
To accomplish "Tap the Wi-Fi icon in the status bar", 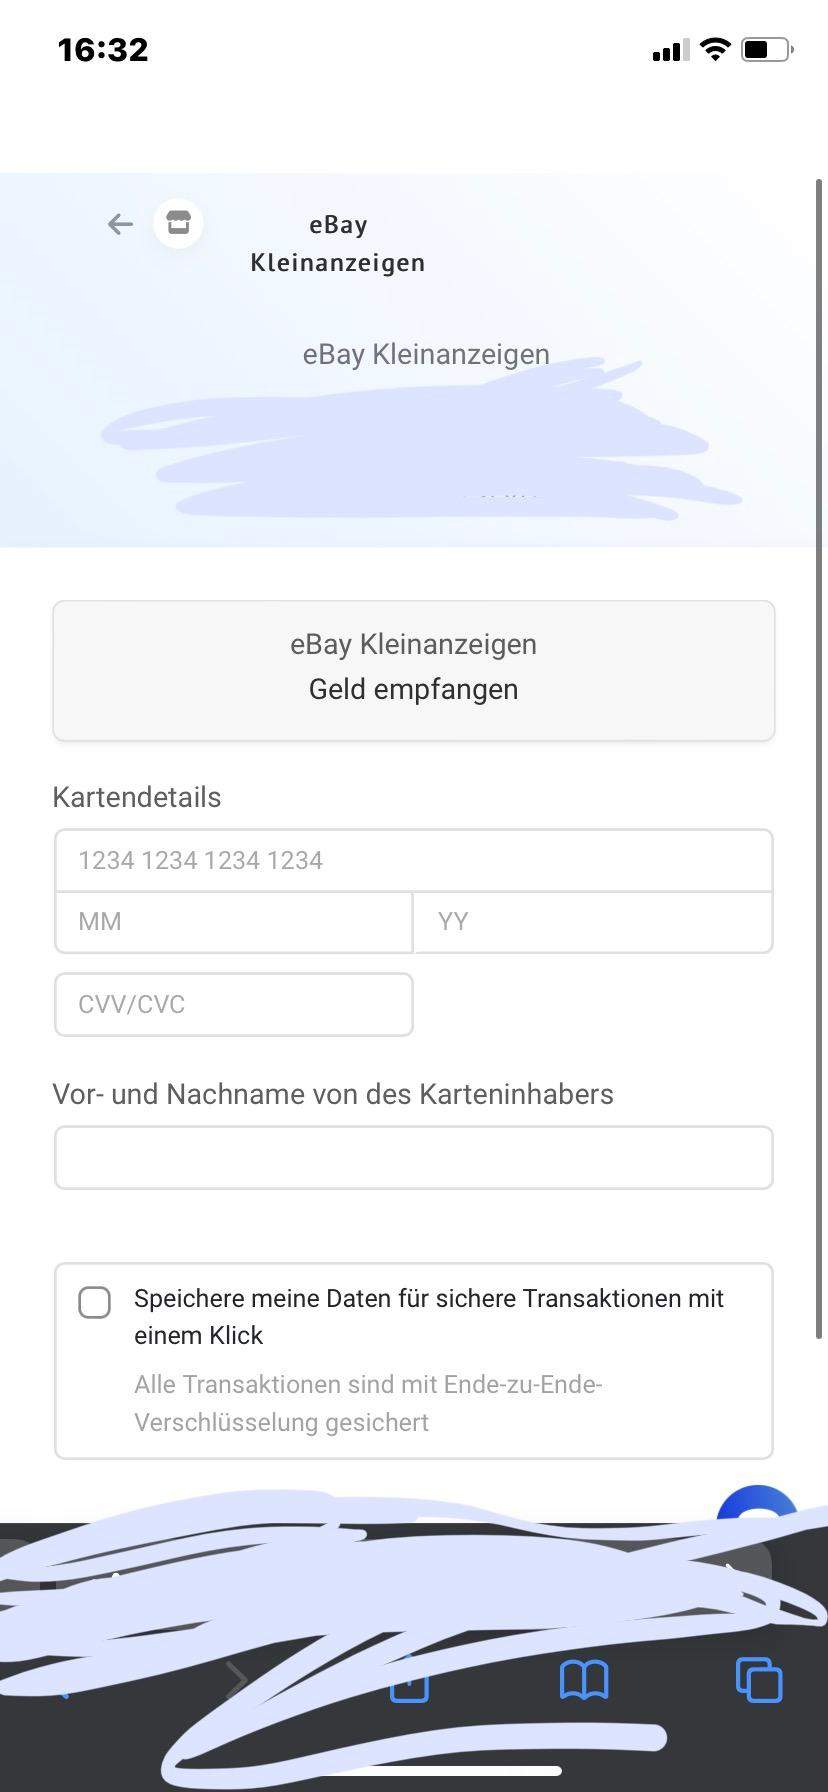I will tap(714, 49).
